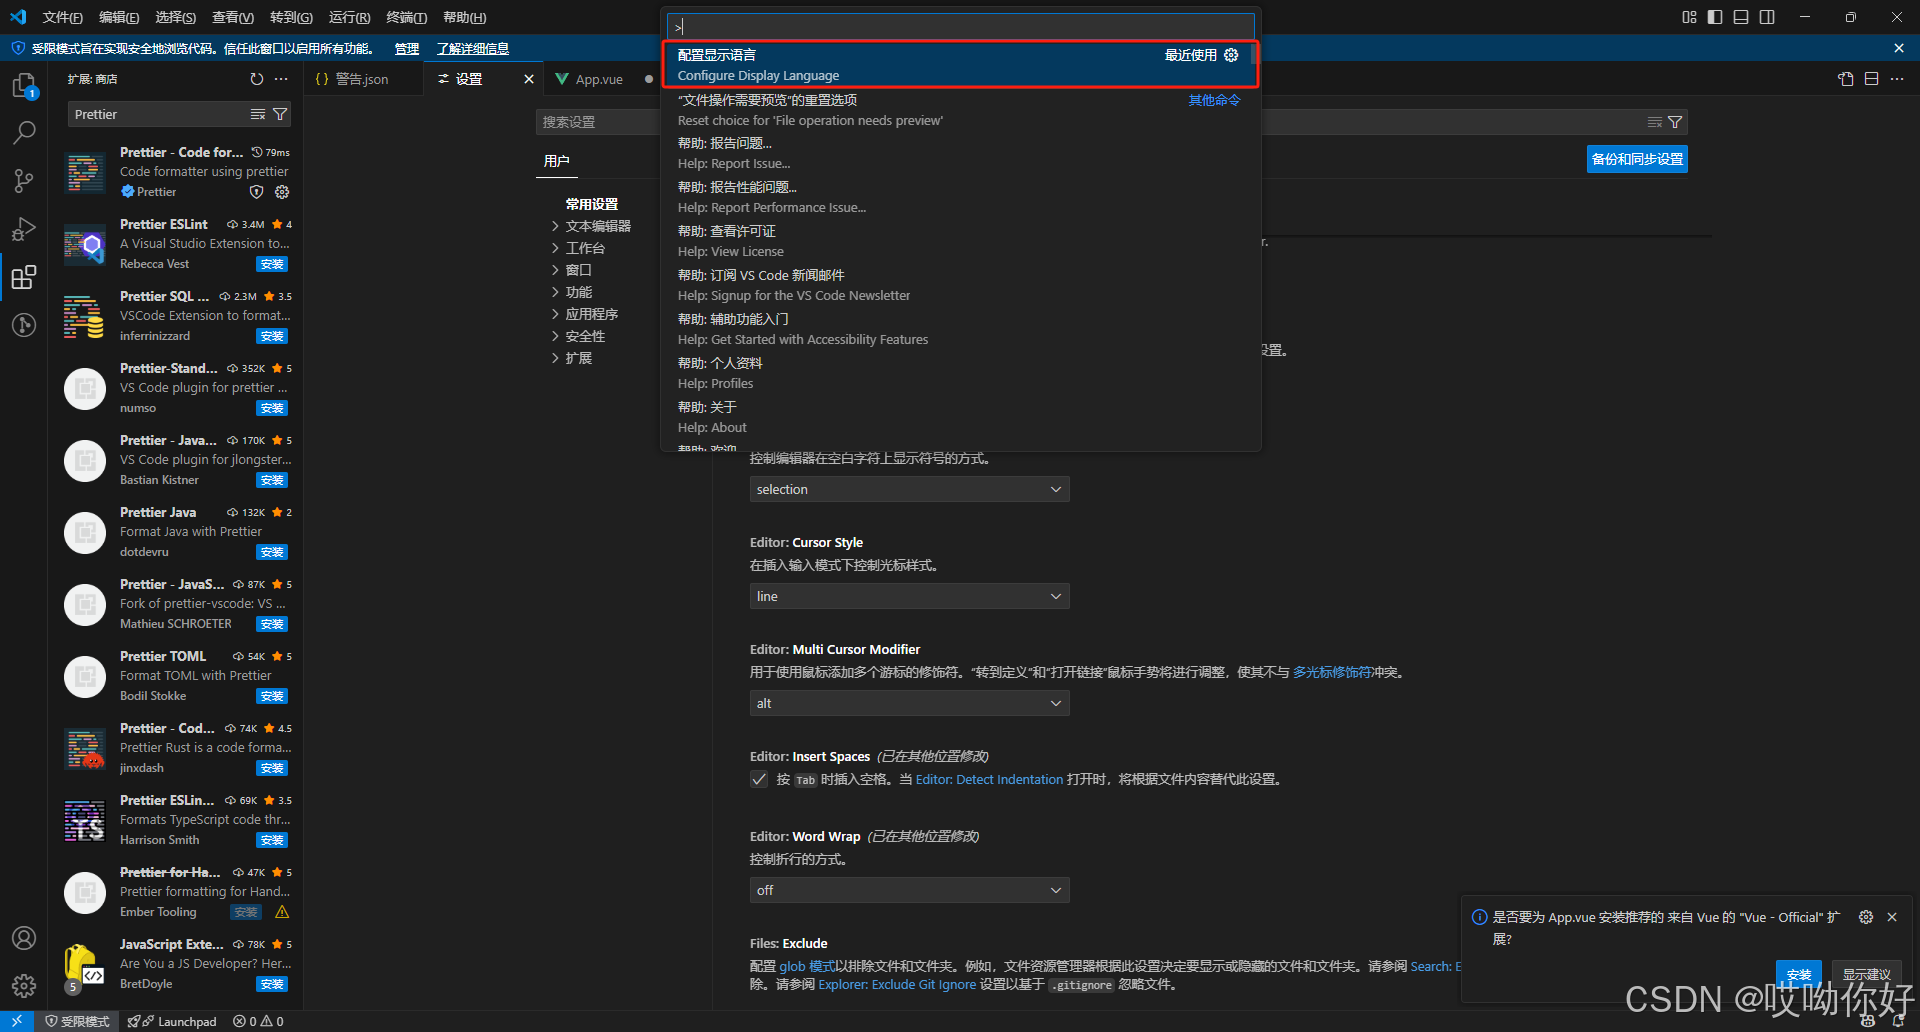The width and height of the screenshot is (1920, 1032).
Task: Click the remote window status icon
Action: pyautogui.click(x=17, y=1021)
